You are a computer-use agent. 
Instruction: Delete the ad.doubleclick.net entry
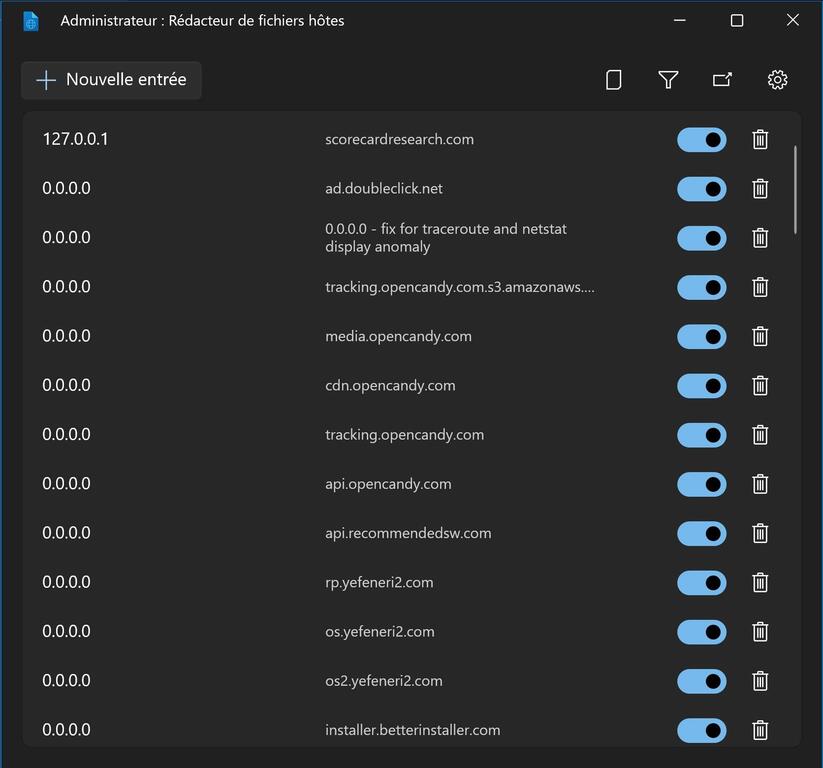click(x=760, y=189)
